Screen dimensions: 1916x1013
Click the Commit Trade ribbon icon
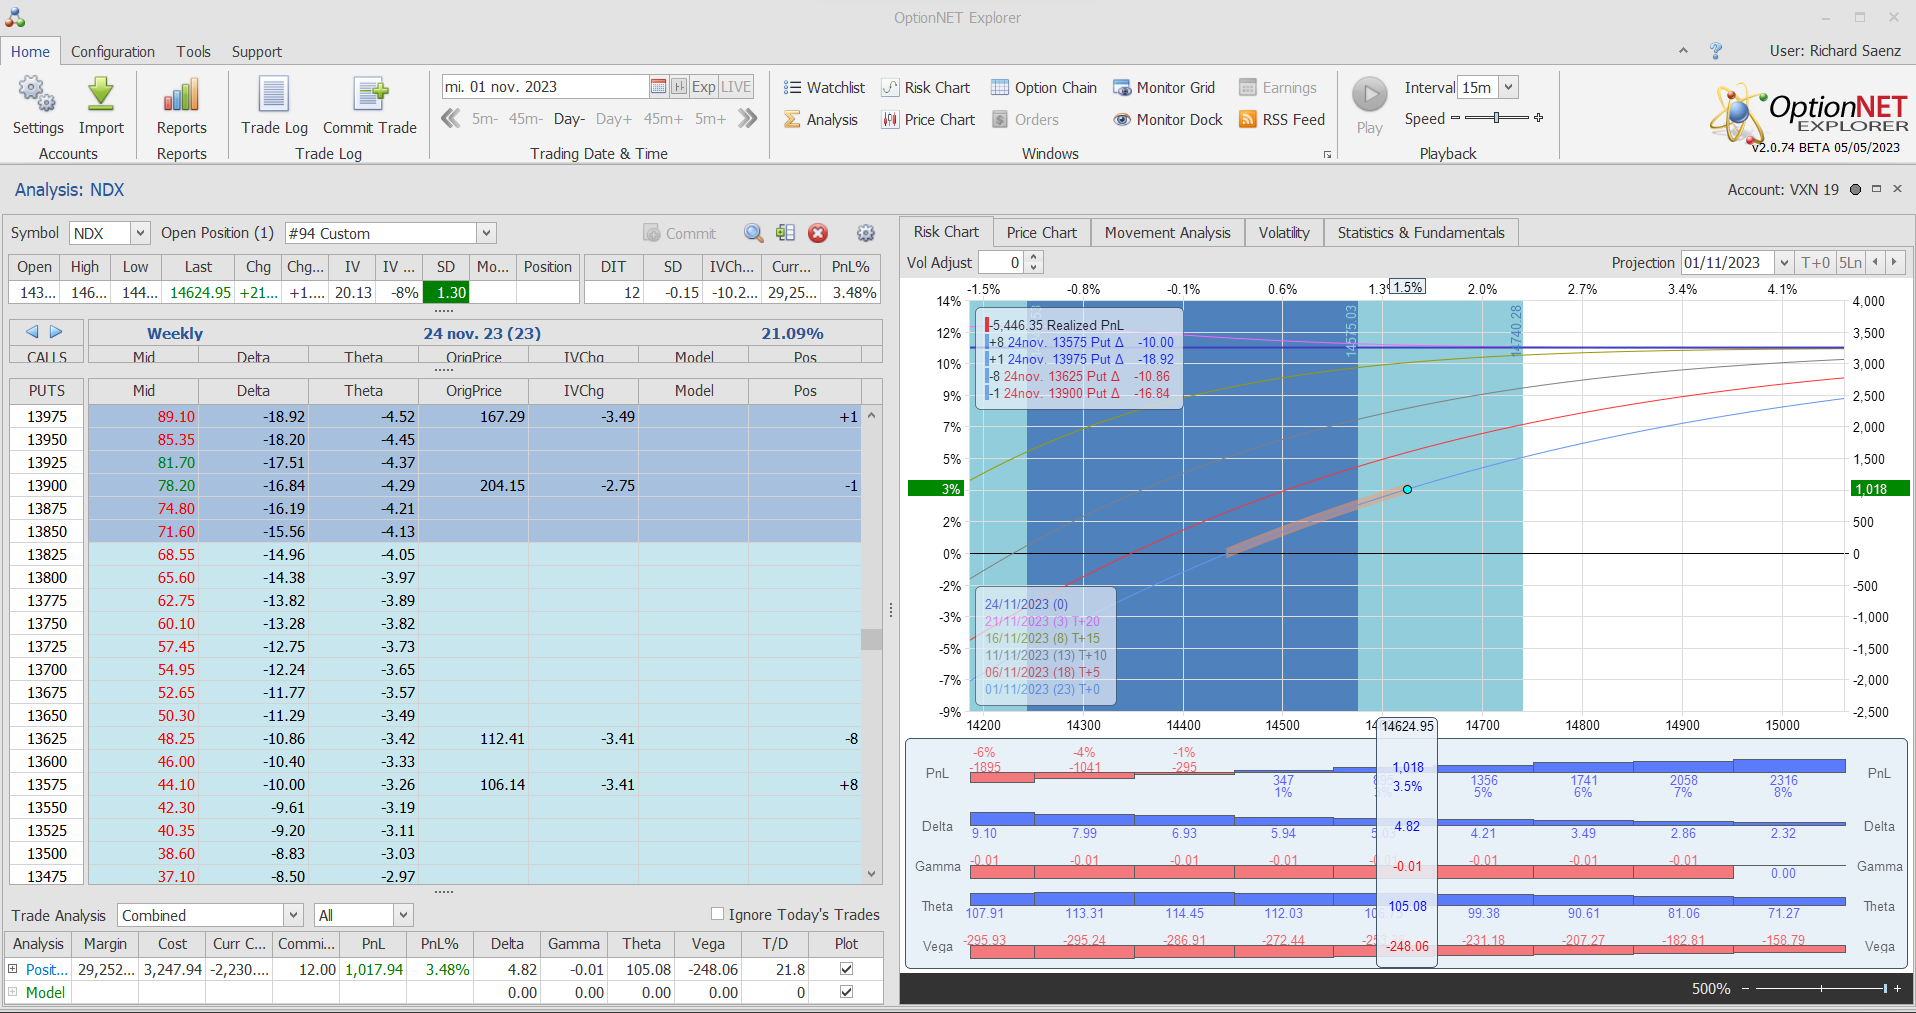click(369, 105)
